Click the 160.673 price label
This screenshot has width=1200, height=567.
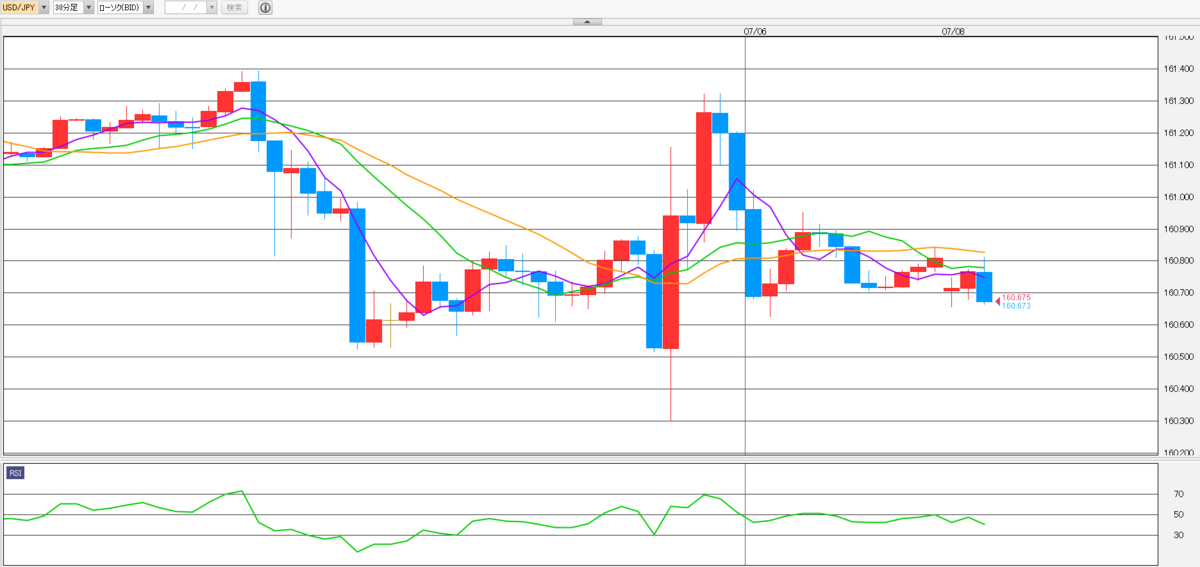pos(1016,306)
